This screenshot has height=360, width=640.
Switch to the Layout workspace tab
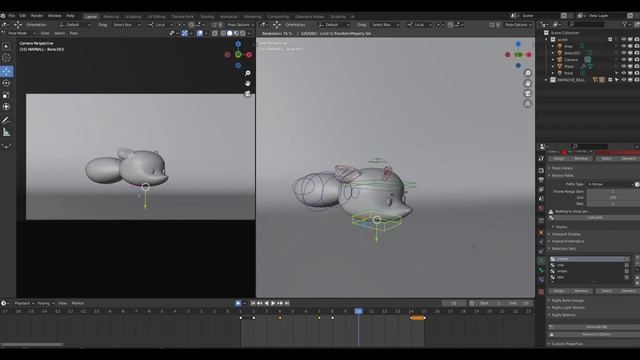pyautogui.click(x=91, y=17)
